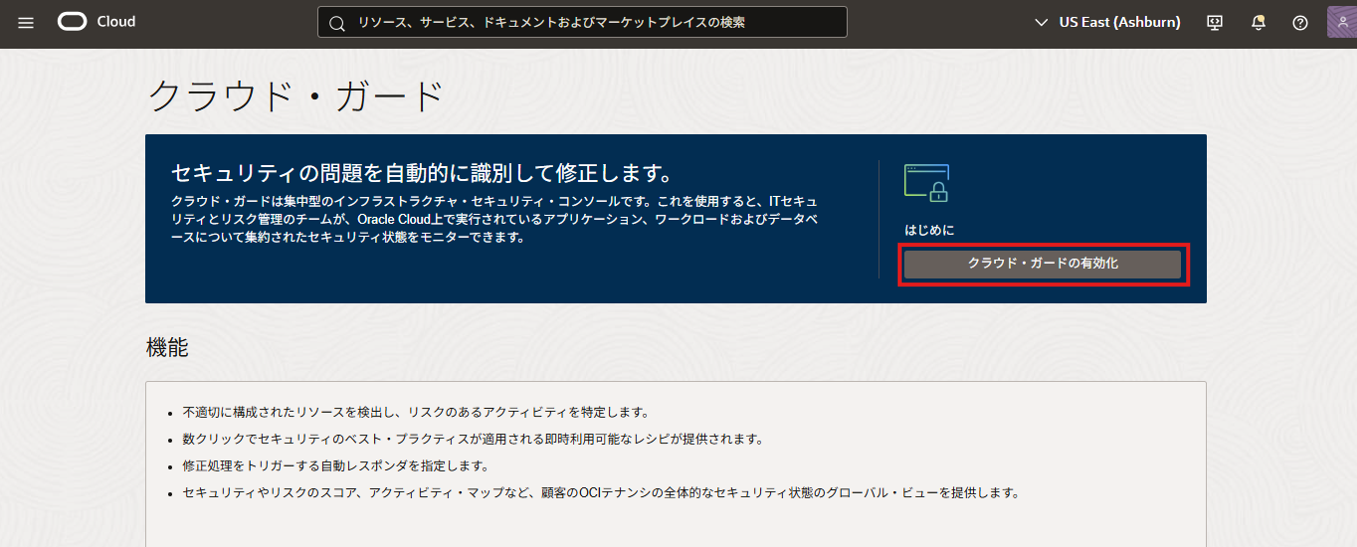Open the hamburger navigation menu
1357x547 pixels.
26,22
